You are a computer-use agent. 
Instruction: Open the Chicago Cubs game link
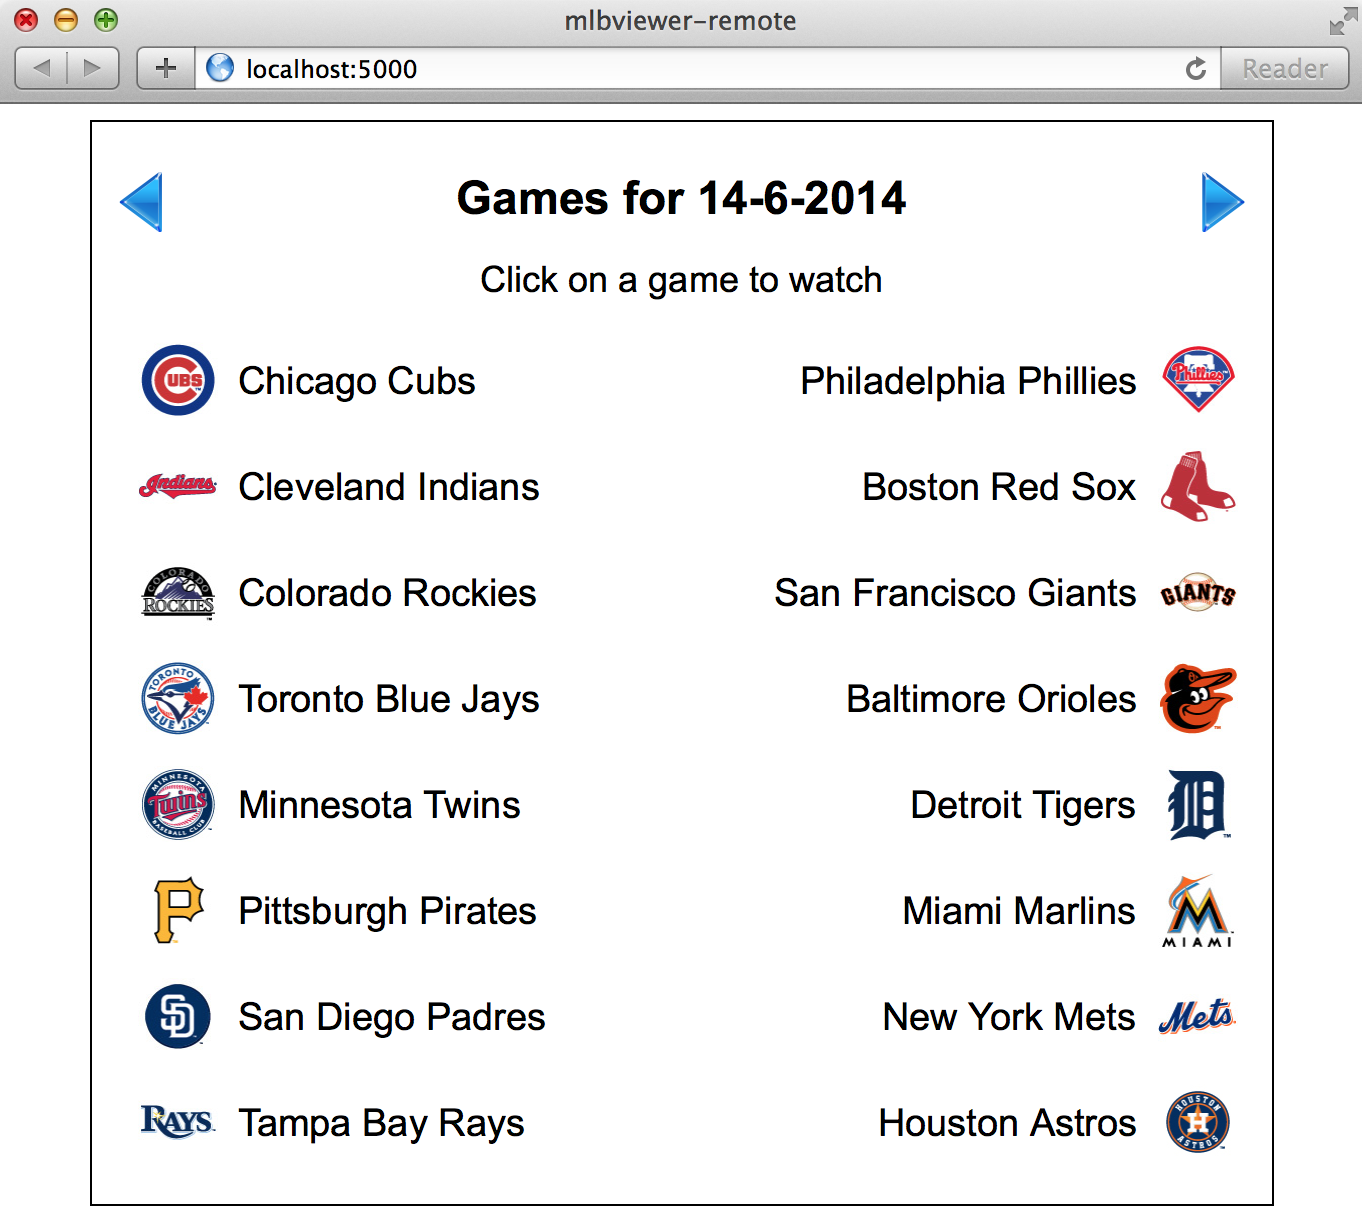[x=357, y=381]
